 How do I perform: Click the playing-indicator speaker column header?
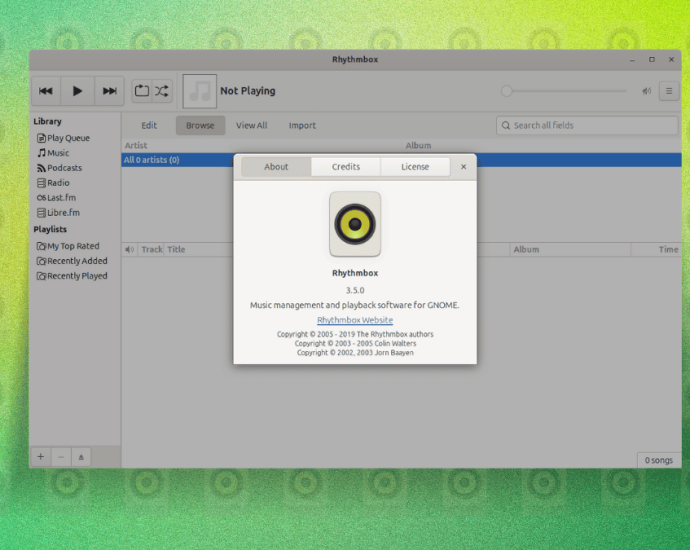pyautogui.click(x=129, y=250)
